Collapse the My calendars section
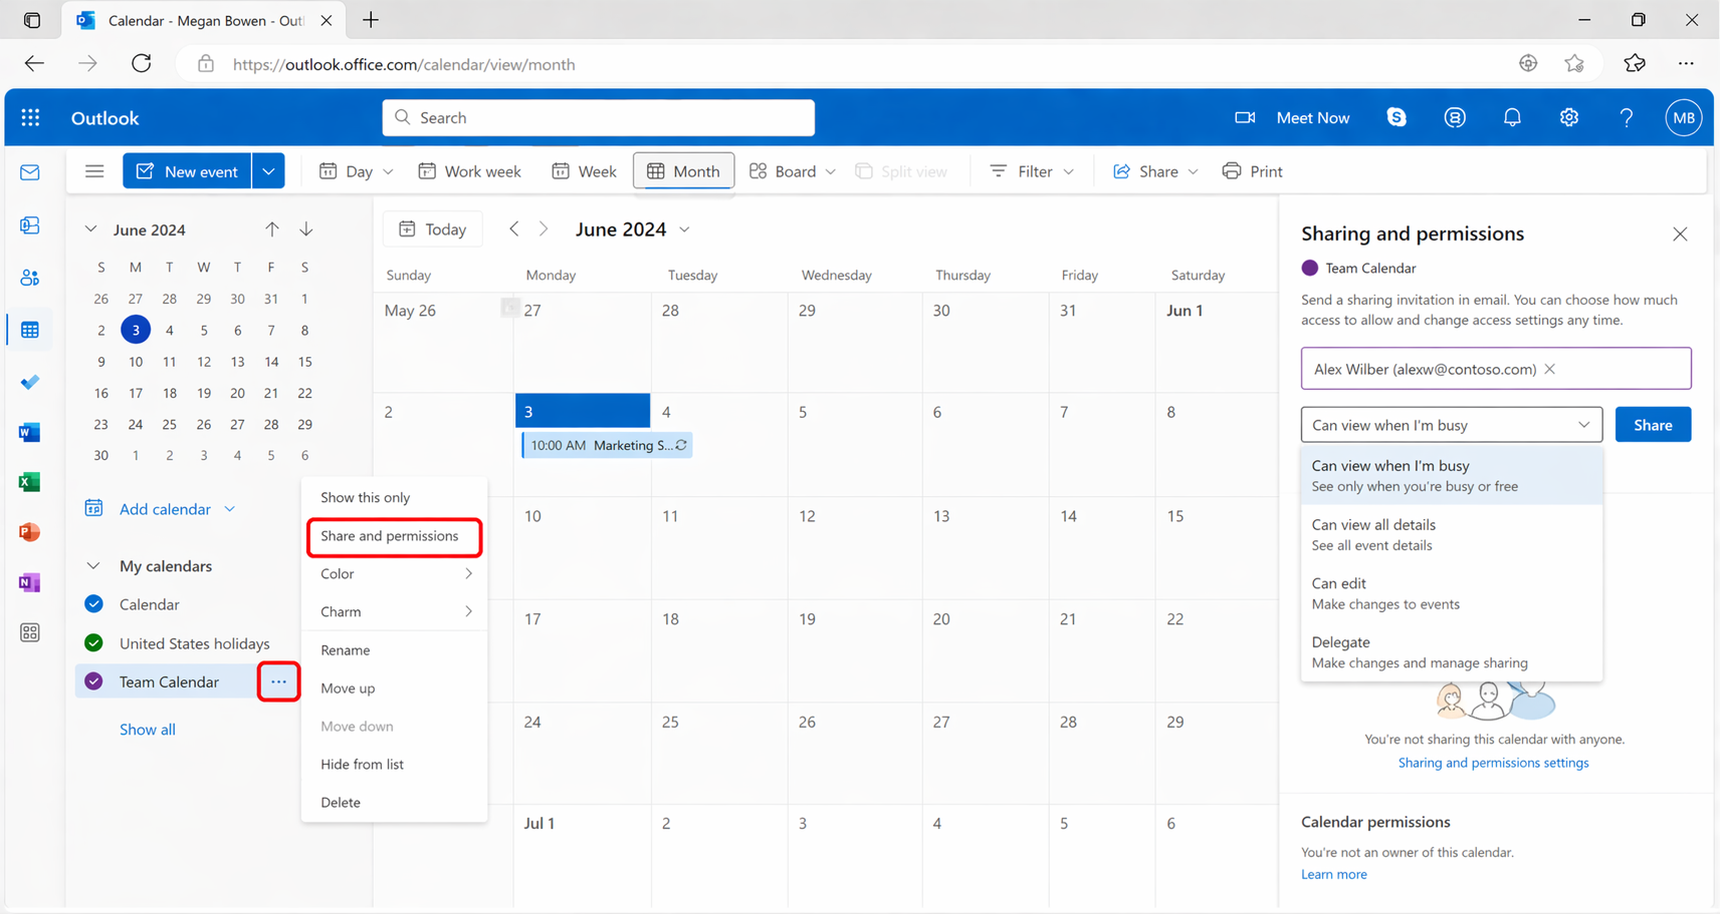This screenshot has height=914, width=1720. pos(93,566)
